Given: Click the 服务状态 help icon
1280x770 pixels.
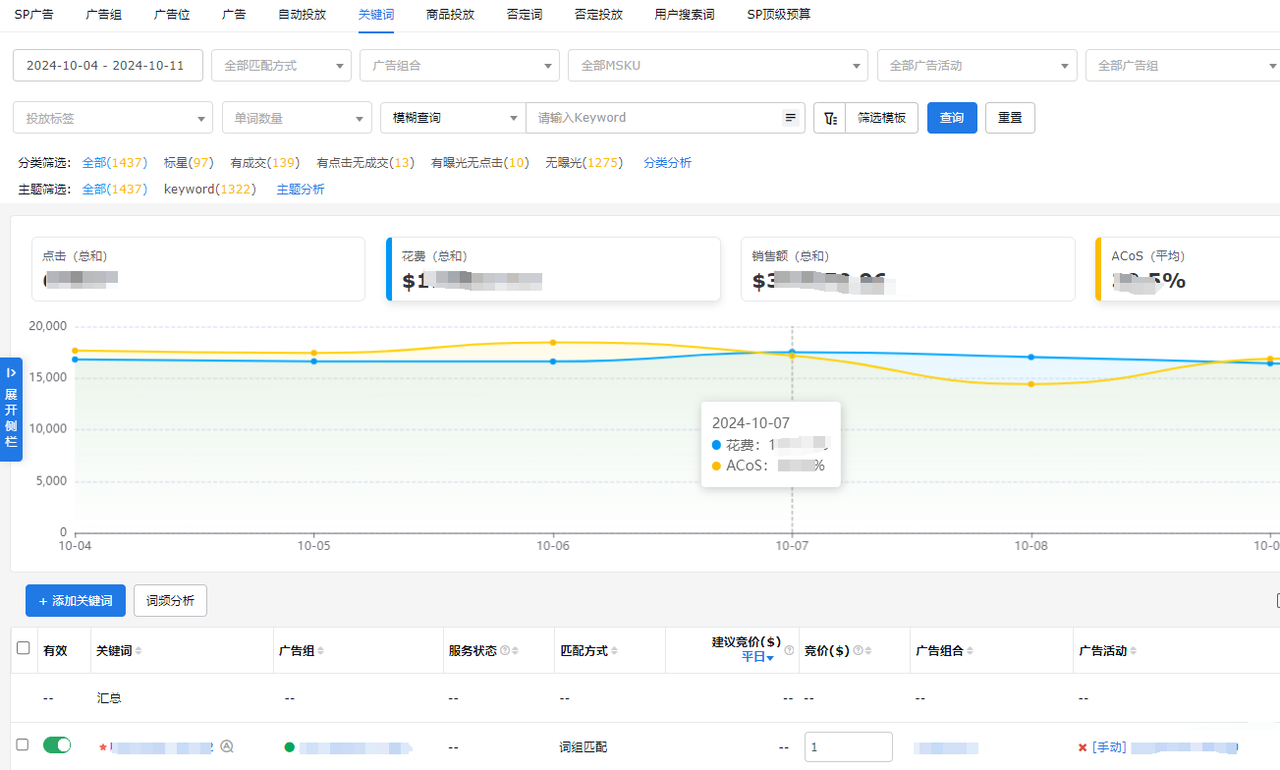Looking at the screenshot, I should coord(504,651).
